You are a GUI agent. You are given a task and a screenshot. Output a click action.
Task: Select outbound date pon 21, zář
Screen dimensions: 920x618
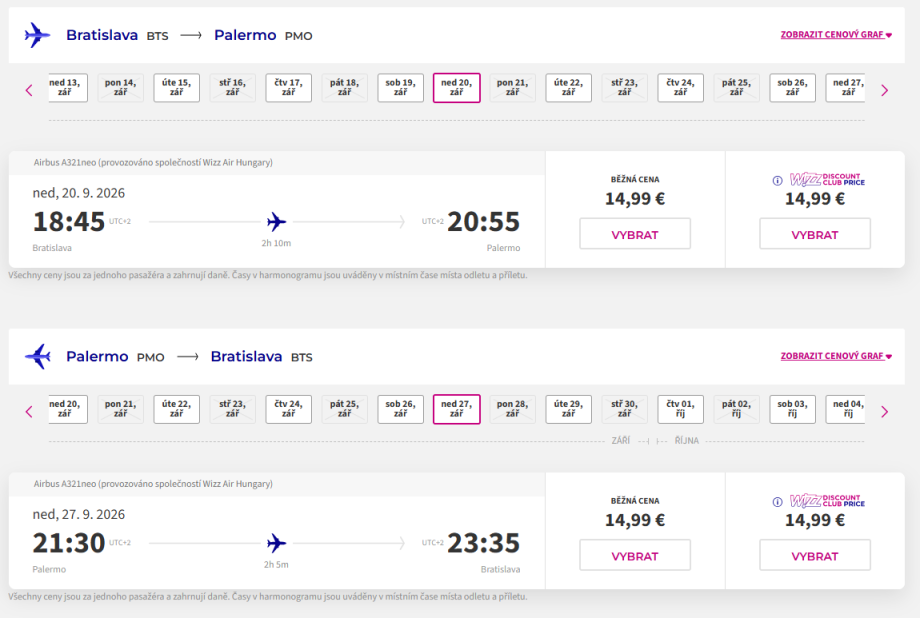513,88
